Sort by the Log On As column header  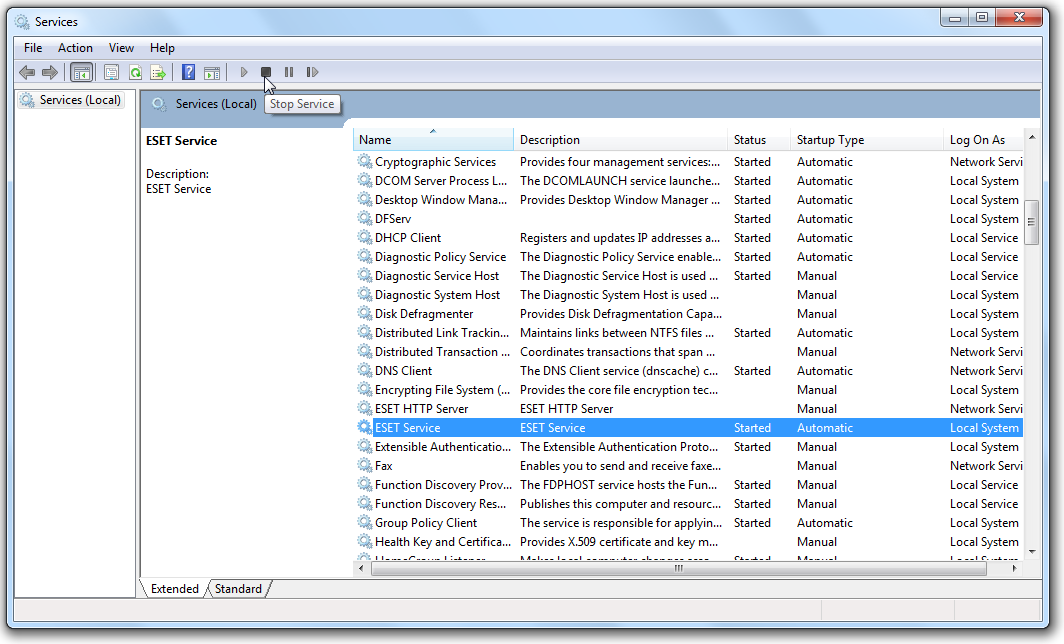tap(983, 140)
